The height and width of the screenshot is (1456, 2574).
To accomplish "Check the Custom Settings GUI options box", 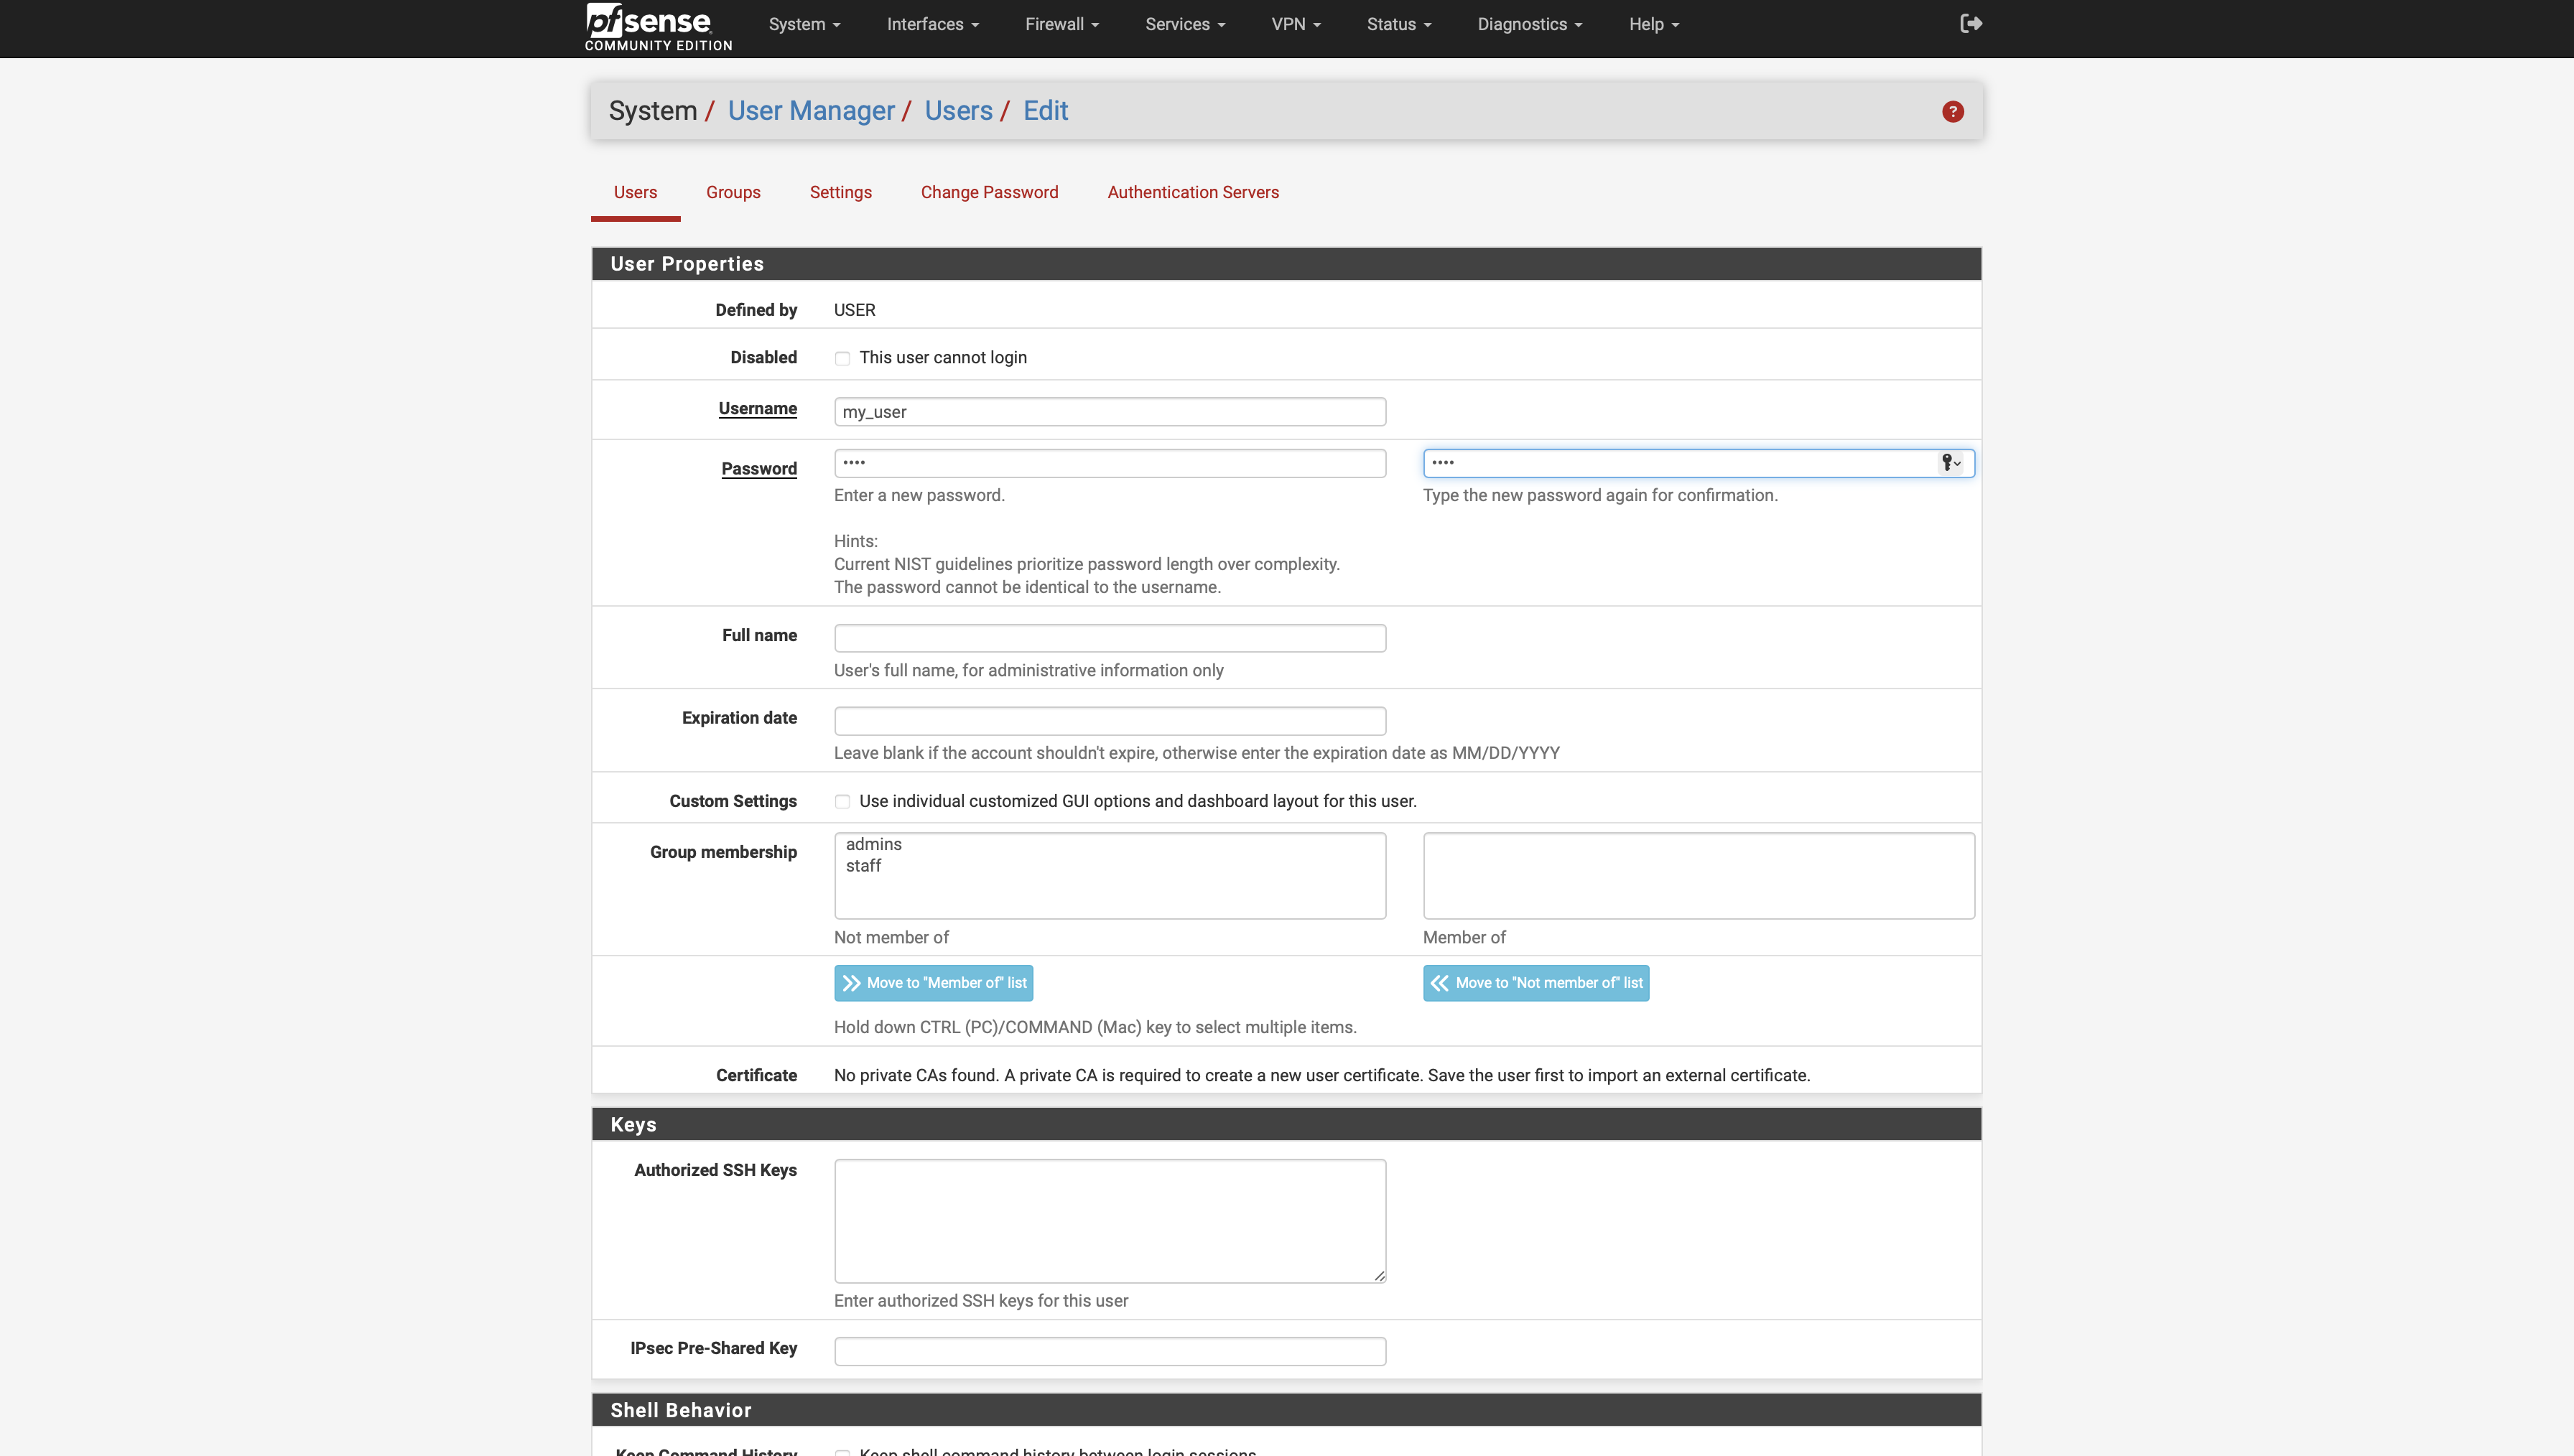I will point(842,801).
